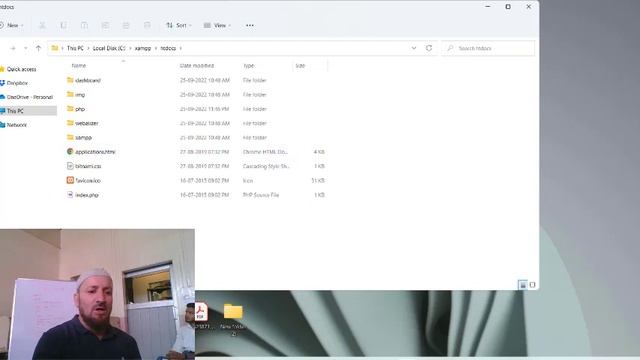Screen dimensions: 640x360
Task: Click the folder icon in address bar
Action: [55, 48]
